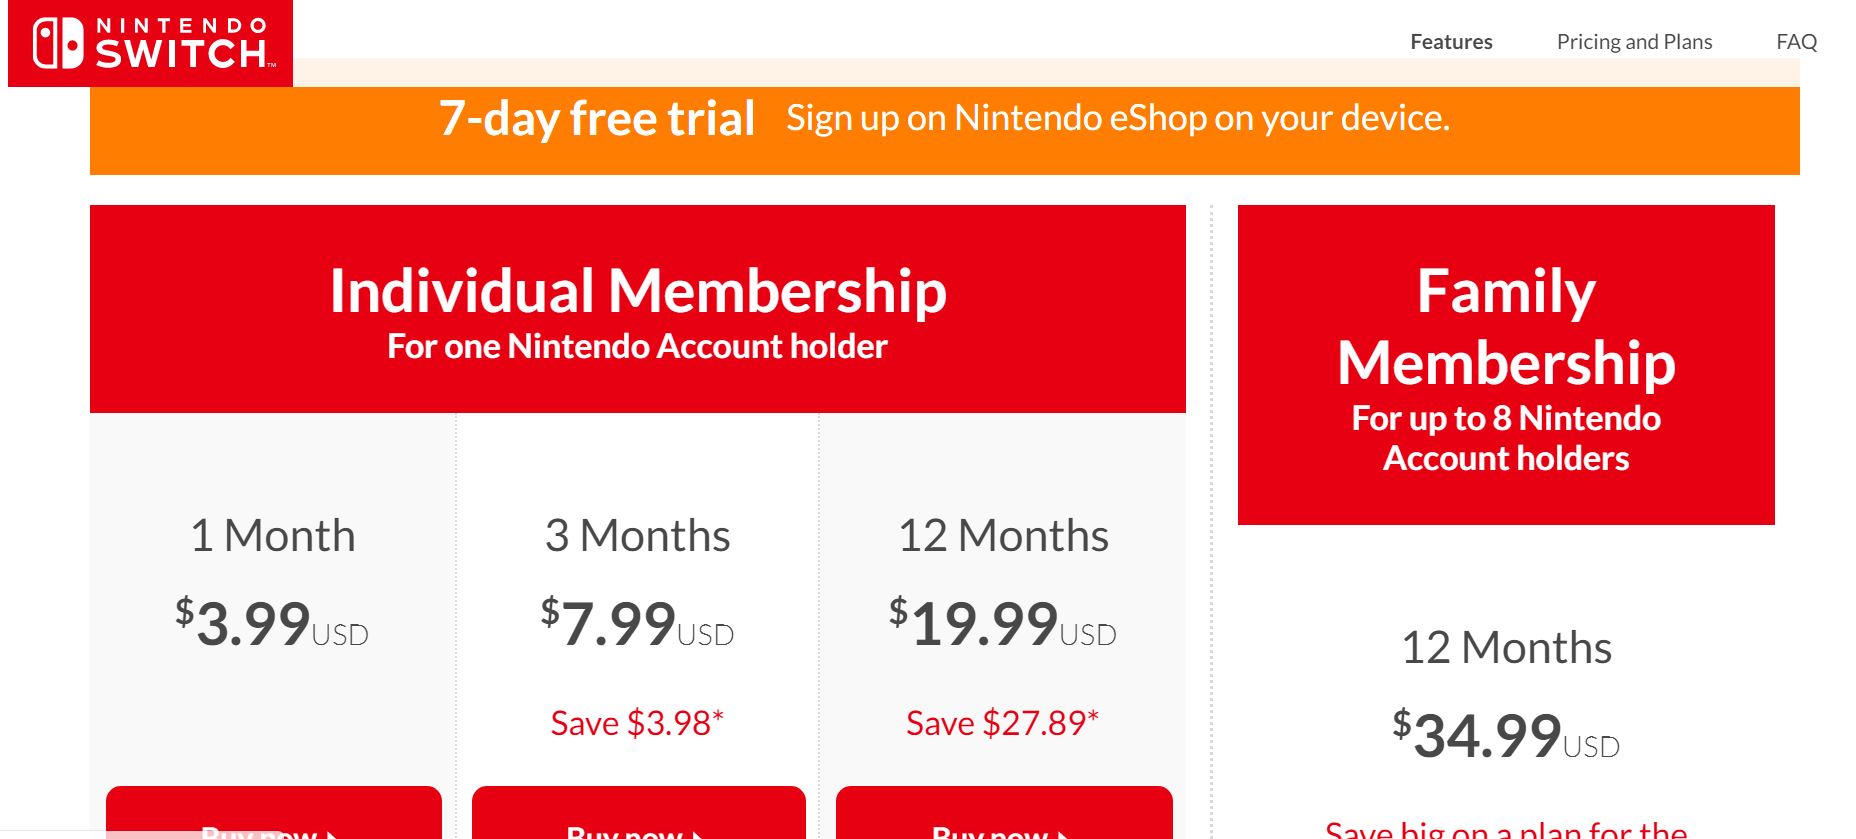The image size is (1856, 839).
Task: Choose the individual 12 Months plan title
Action: pyautogui.click(x=1003, y=536)
